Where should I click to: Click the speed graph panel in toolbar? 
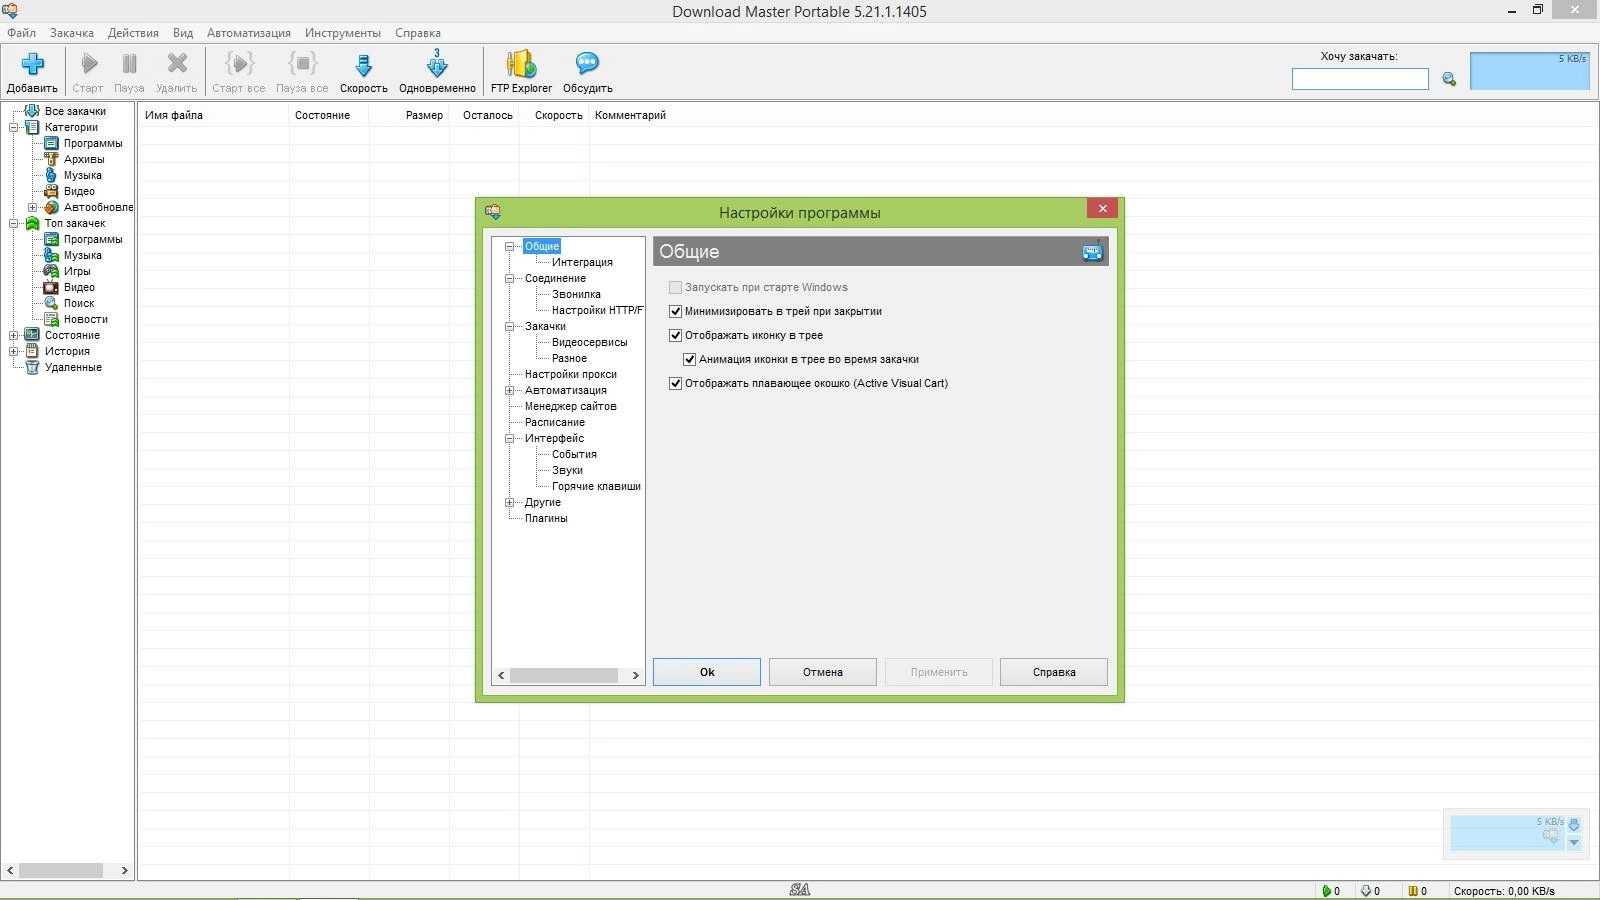1529,71
